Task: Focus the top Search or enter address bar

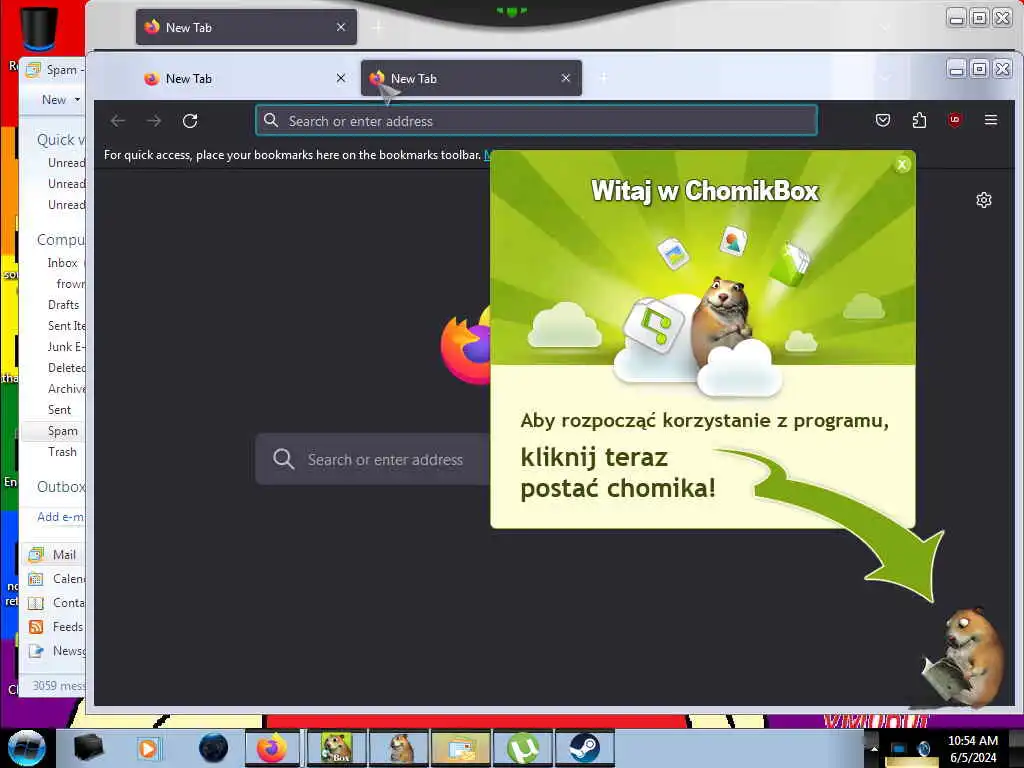Action: [536, 121]
